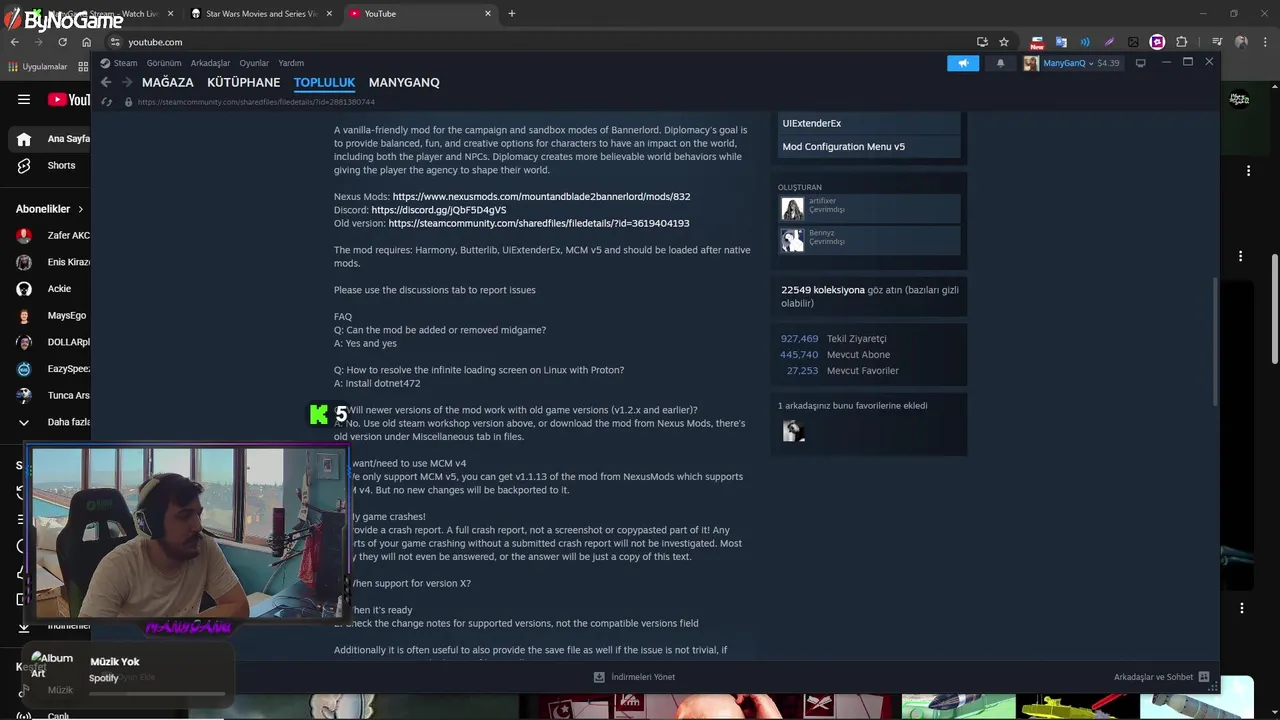
Task: Open the Nexus Mods link
Action: (x=541, y=197)
